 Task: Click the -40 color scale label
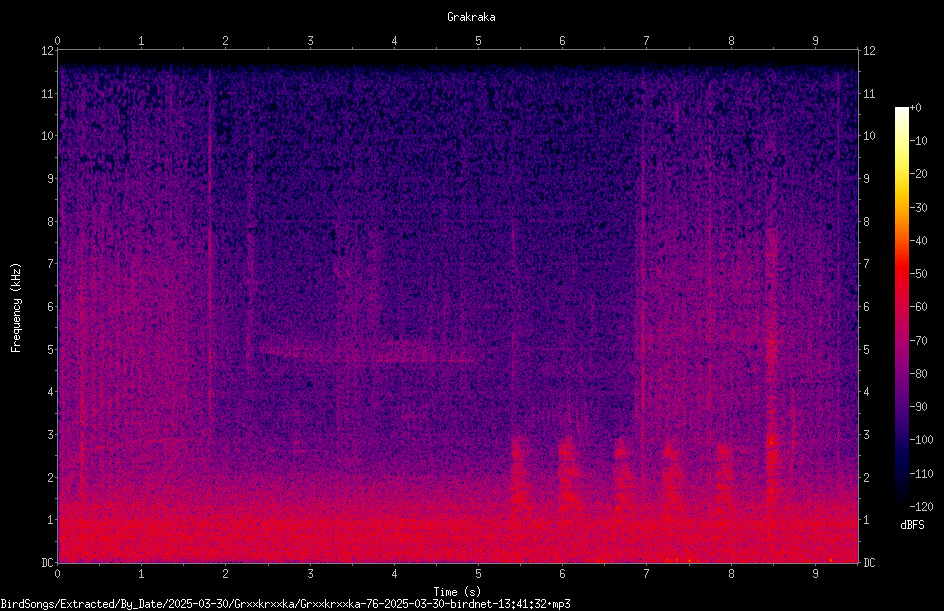(918, 241)
